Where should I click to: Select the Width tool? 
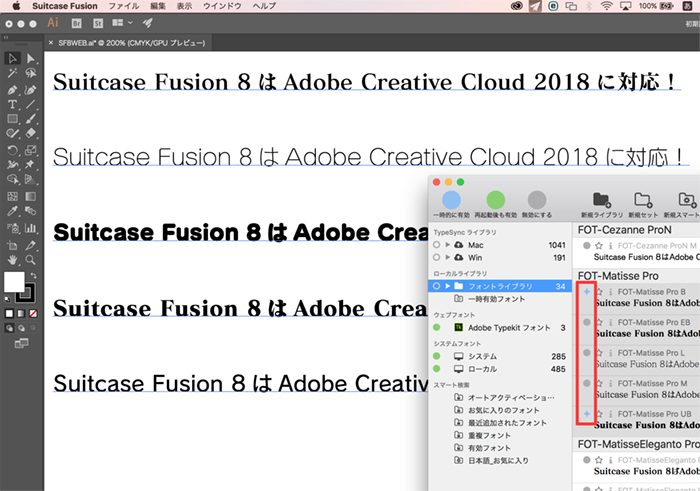[x=12, y=165]
